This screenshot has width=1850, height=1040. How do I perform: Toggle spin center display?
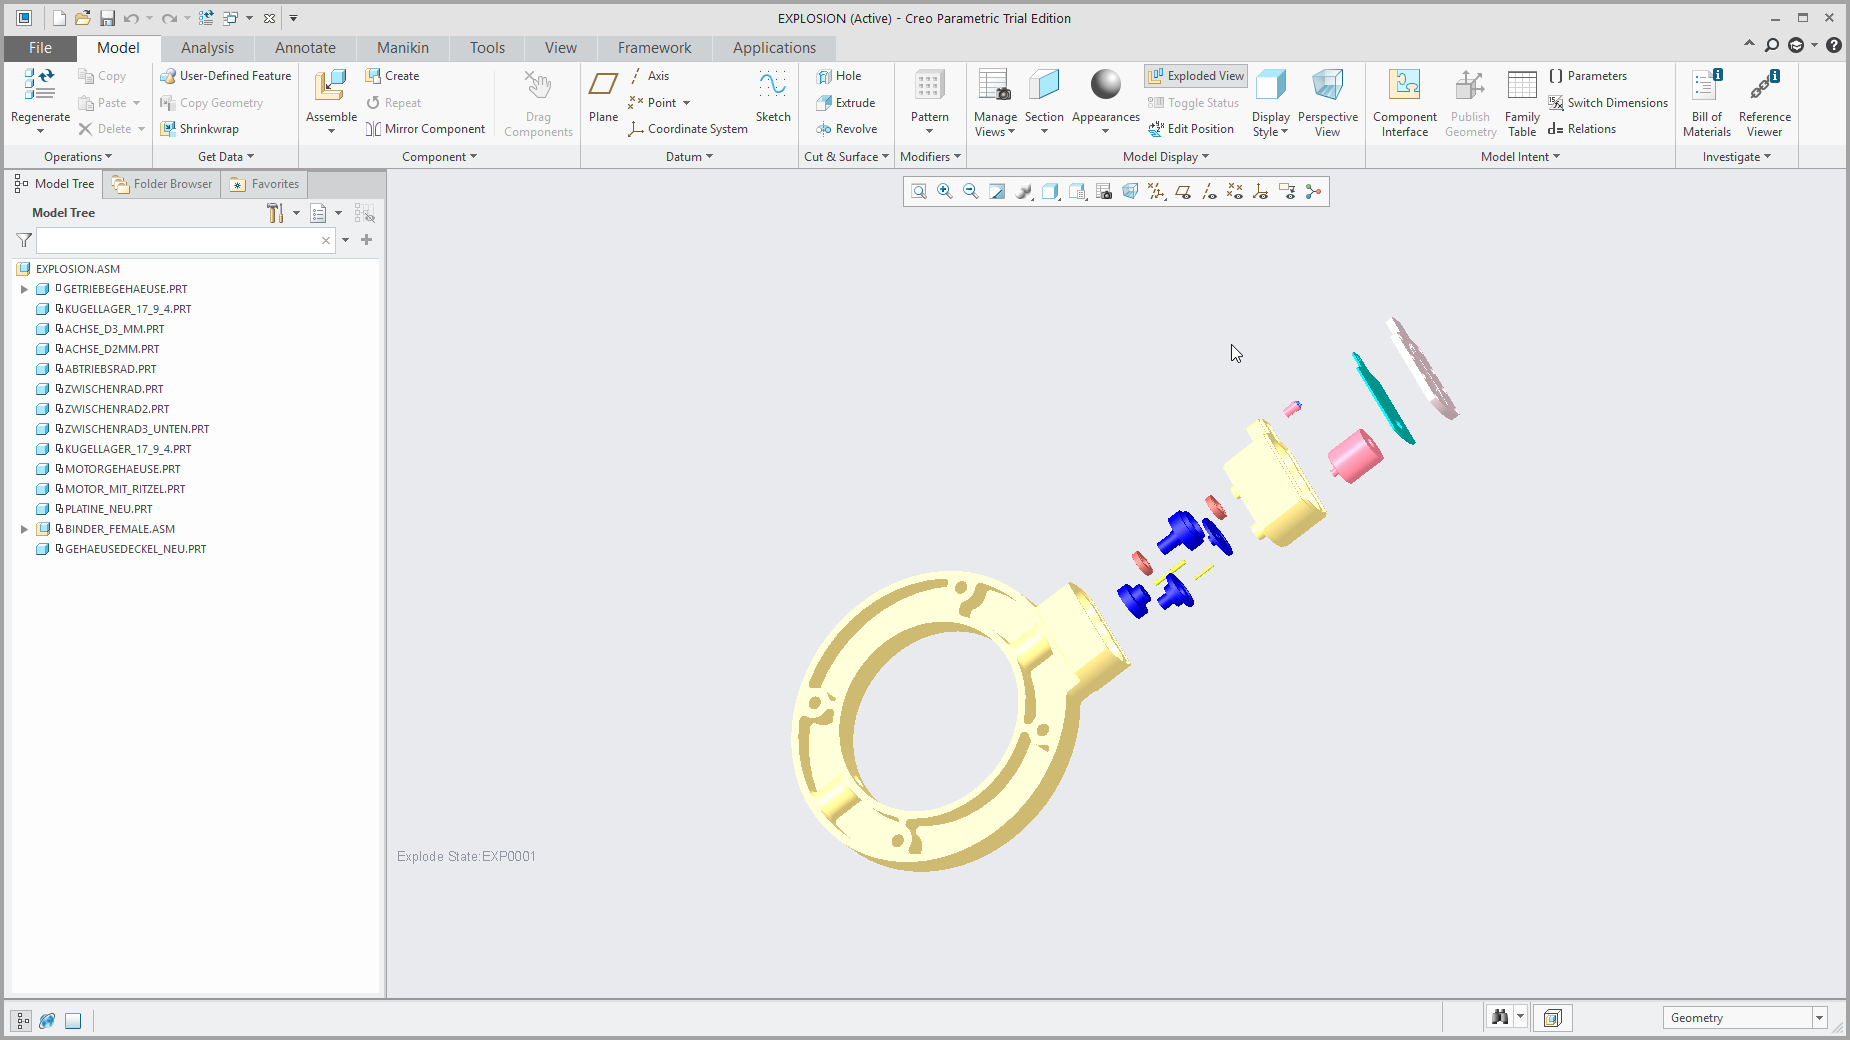(1313, 192)
